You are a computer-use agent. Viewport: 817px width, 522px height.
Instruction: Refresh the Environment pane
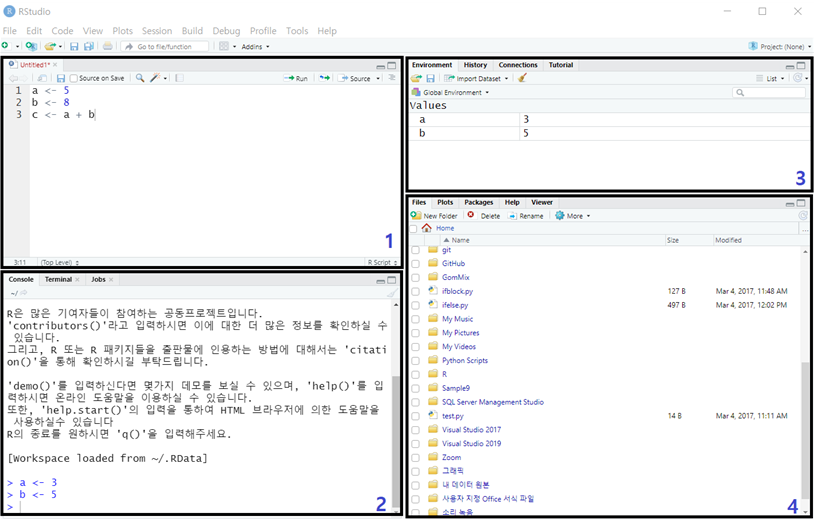click(x=797, y=78)
